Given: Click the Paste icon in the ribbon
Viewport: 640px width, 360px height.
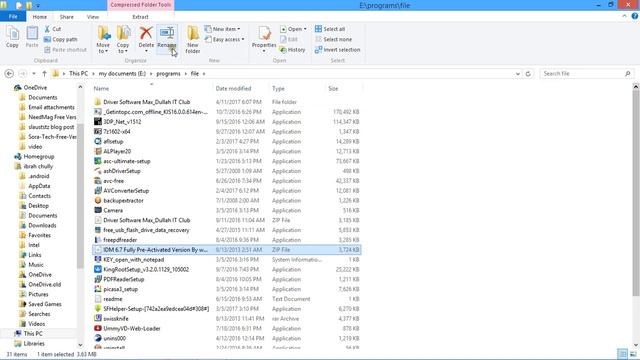Looking at the screenshot, I should point(32,34).
